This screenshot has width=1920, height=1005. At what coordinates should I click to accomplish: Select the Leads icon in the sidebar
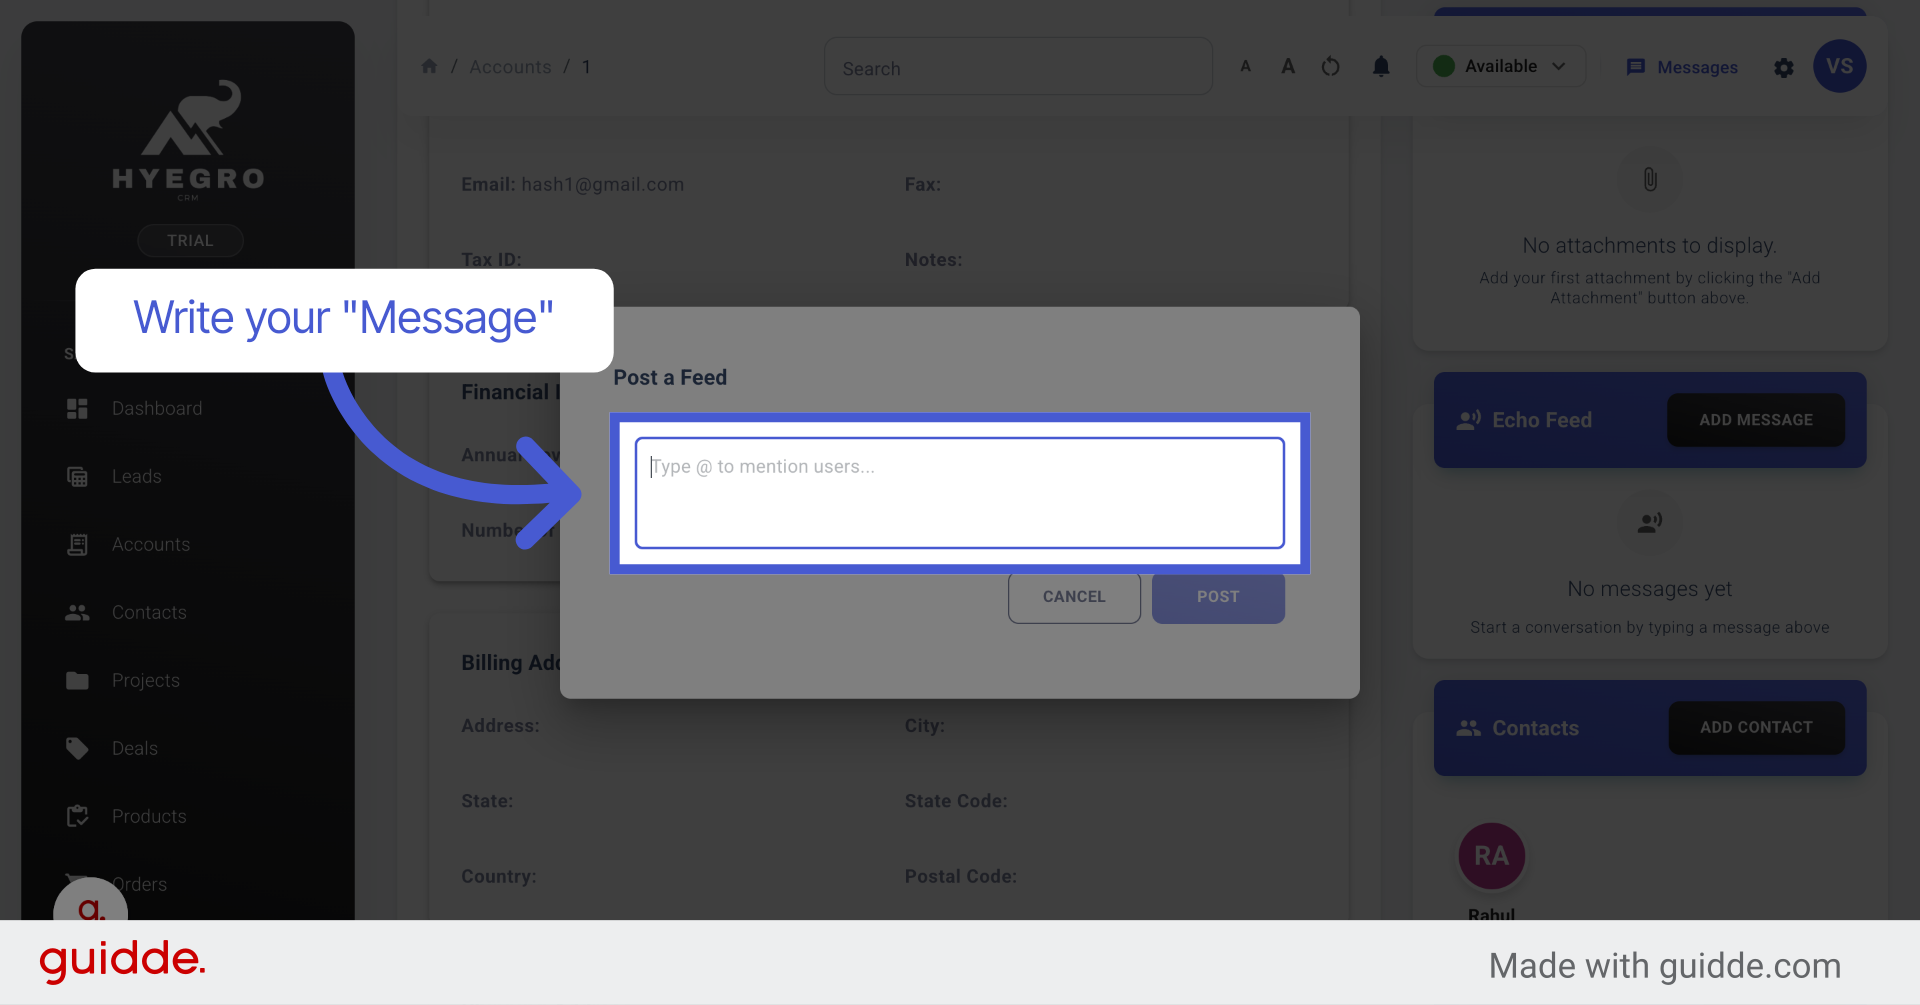(77, 476)
